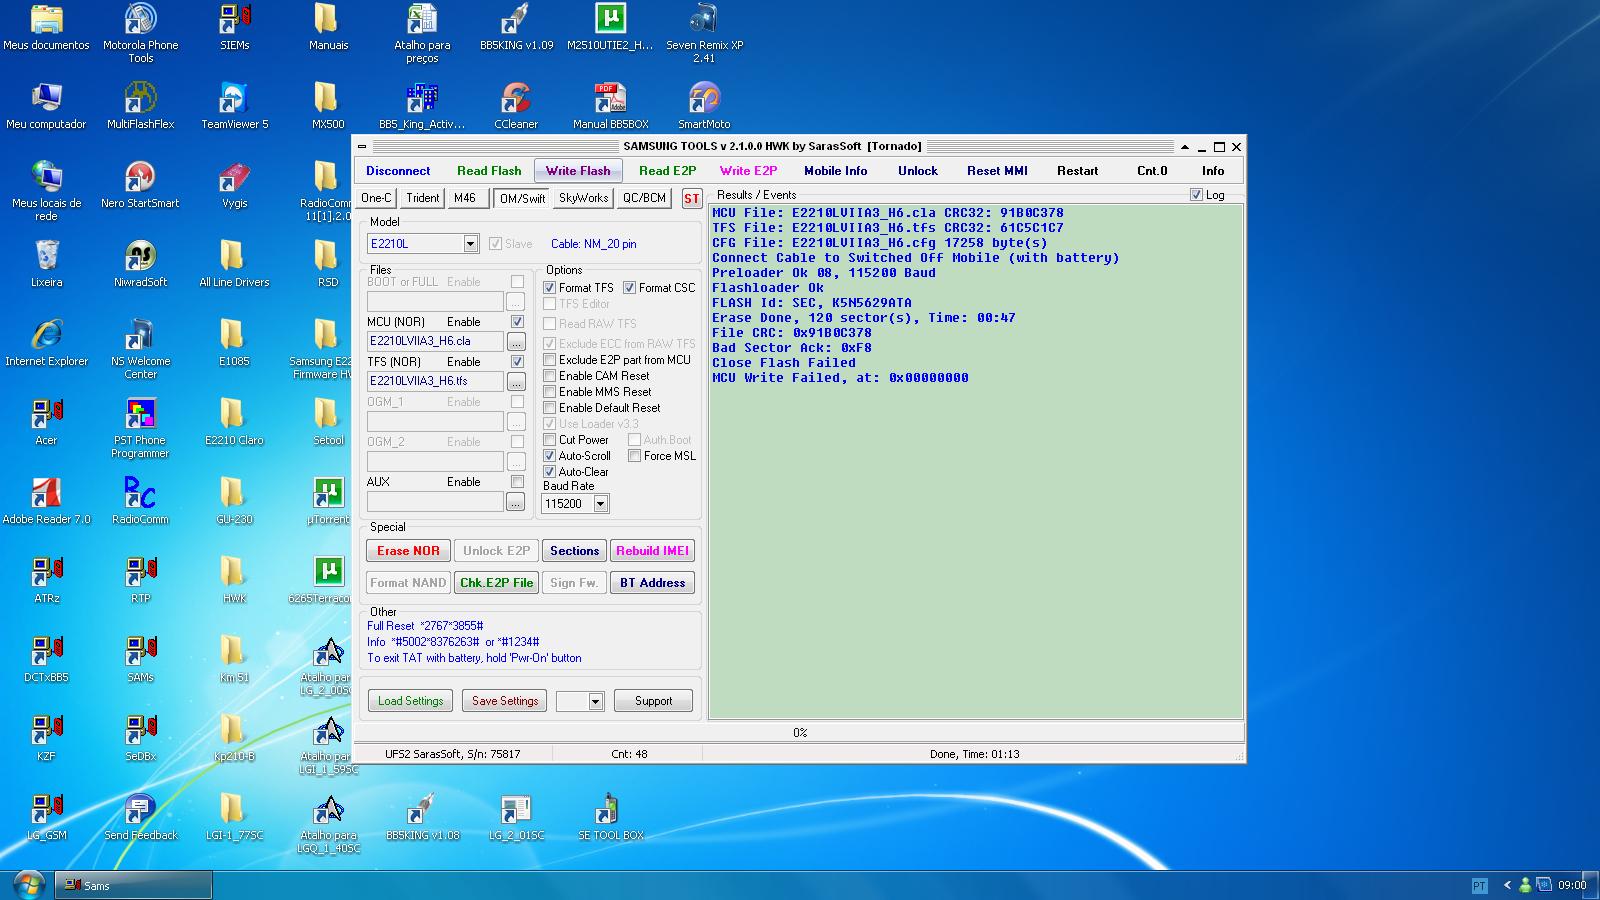Viewport: 1600px width, 900px height.
Task: Click the Erase NOR button
Action: click(x=408, y=551)
